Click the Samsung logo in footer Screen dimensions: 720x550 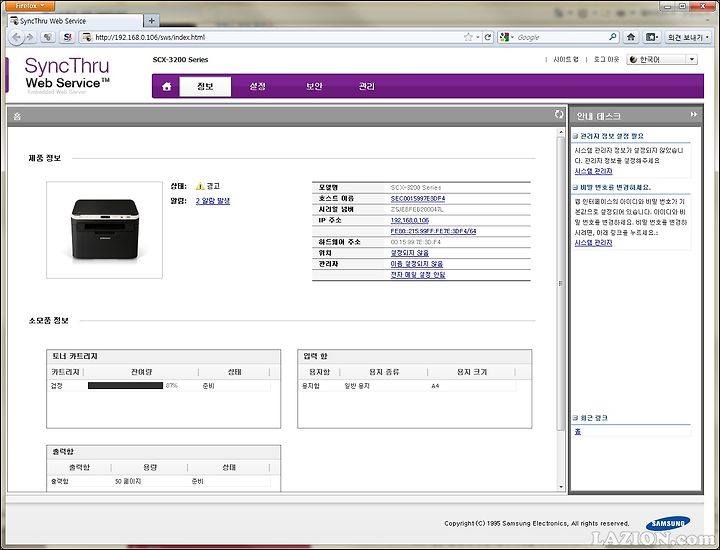click(x=668, y=524)
